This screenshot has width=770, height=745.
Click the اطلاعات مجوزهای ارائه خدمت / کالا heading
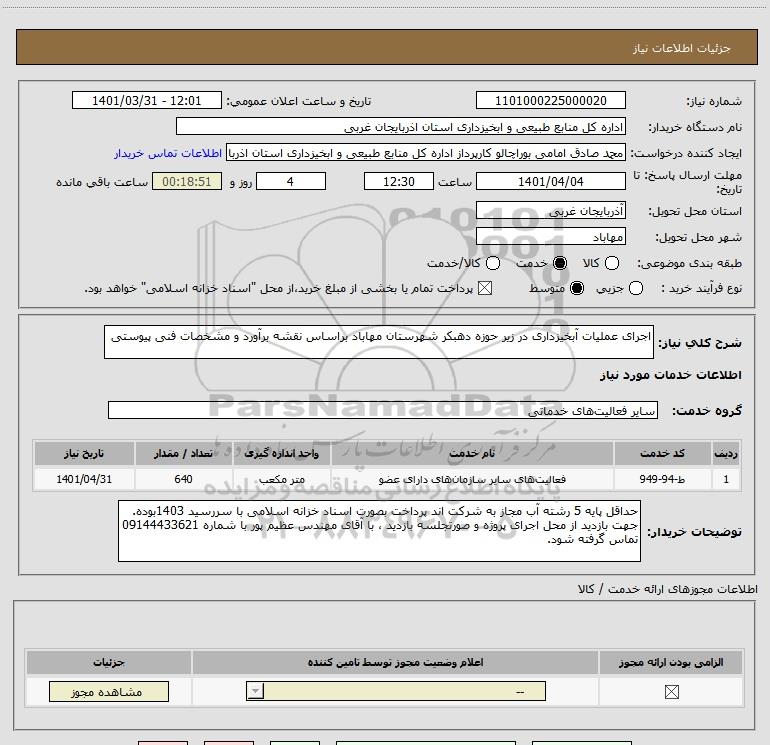(667, 589)
